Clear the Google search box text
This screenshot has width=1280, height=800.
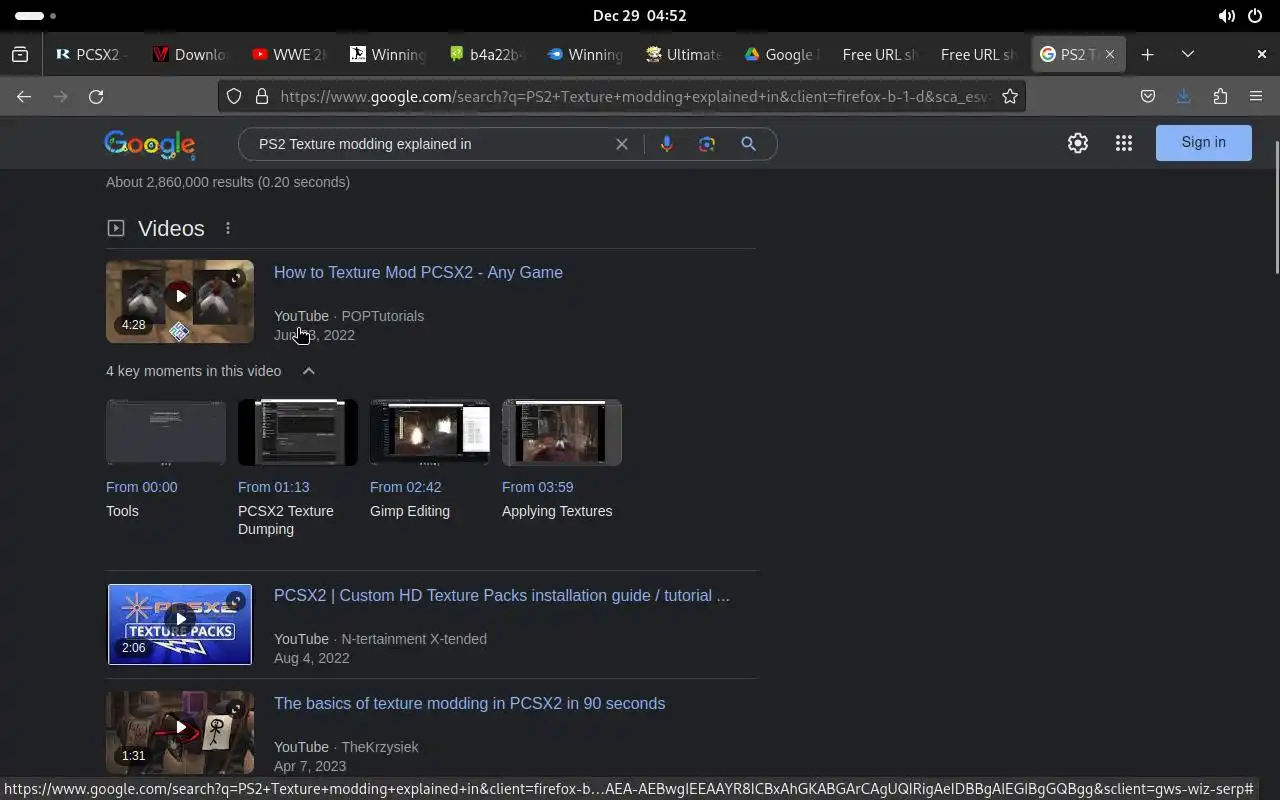[x=622, y=144]
